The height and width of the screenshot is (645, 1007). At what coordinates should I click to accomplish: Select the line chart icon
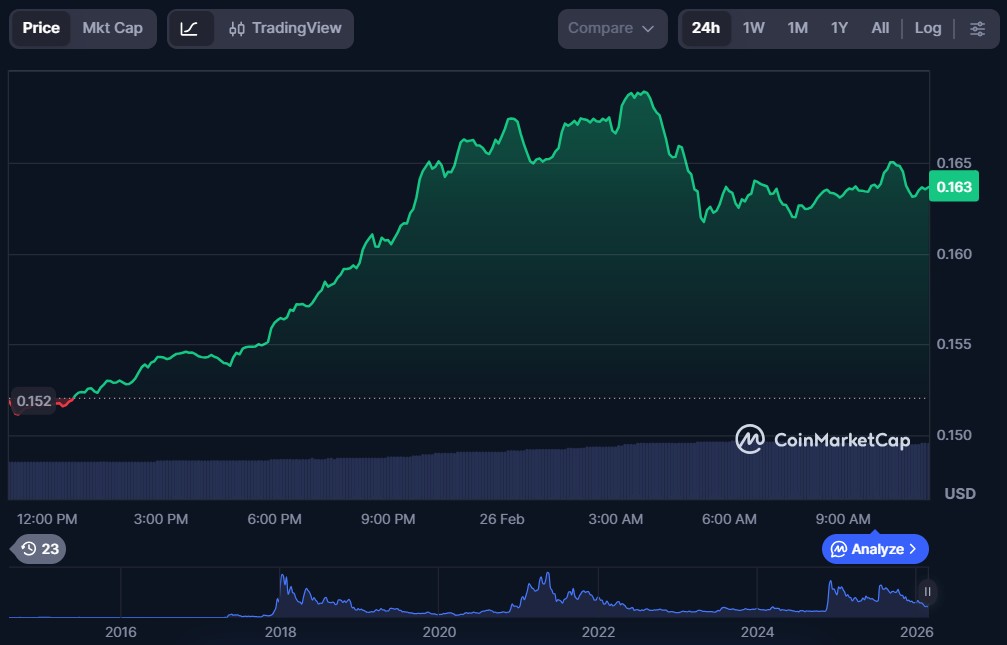click(x=190, y=29)
